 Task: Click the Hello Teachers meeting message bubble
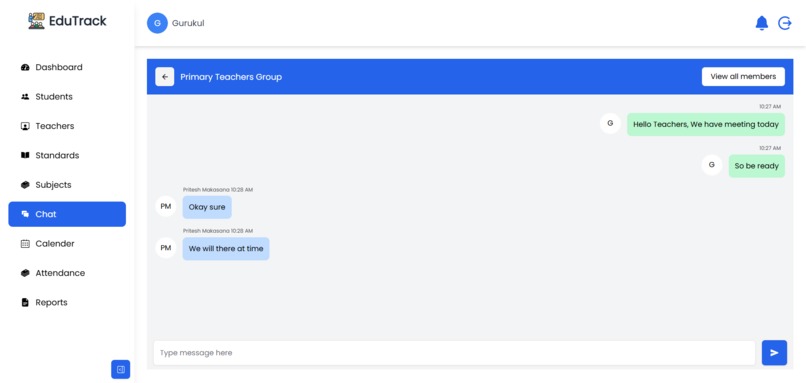click(x=706, y=124)
